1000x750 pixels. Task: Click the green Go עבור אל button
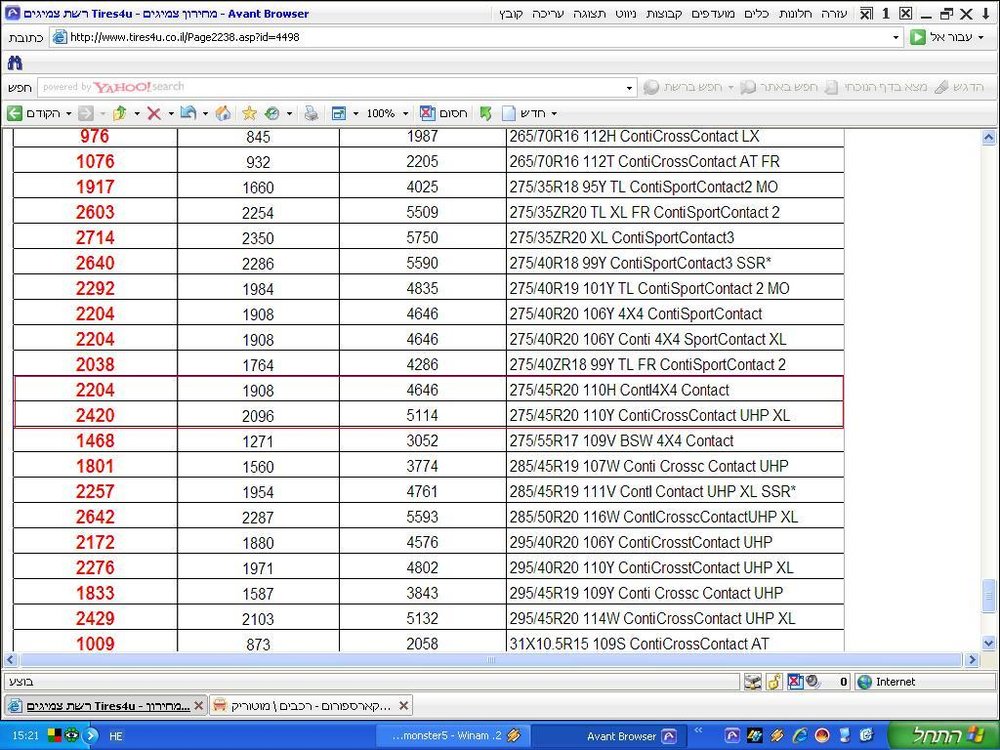918,37
